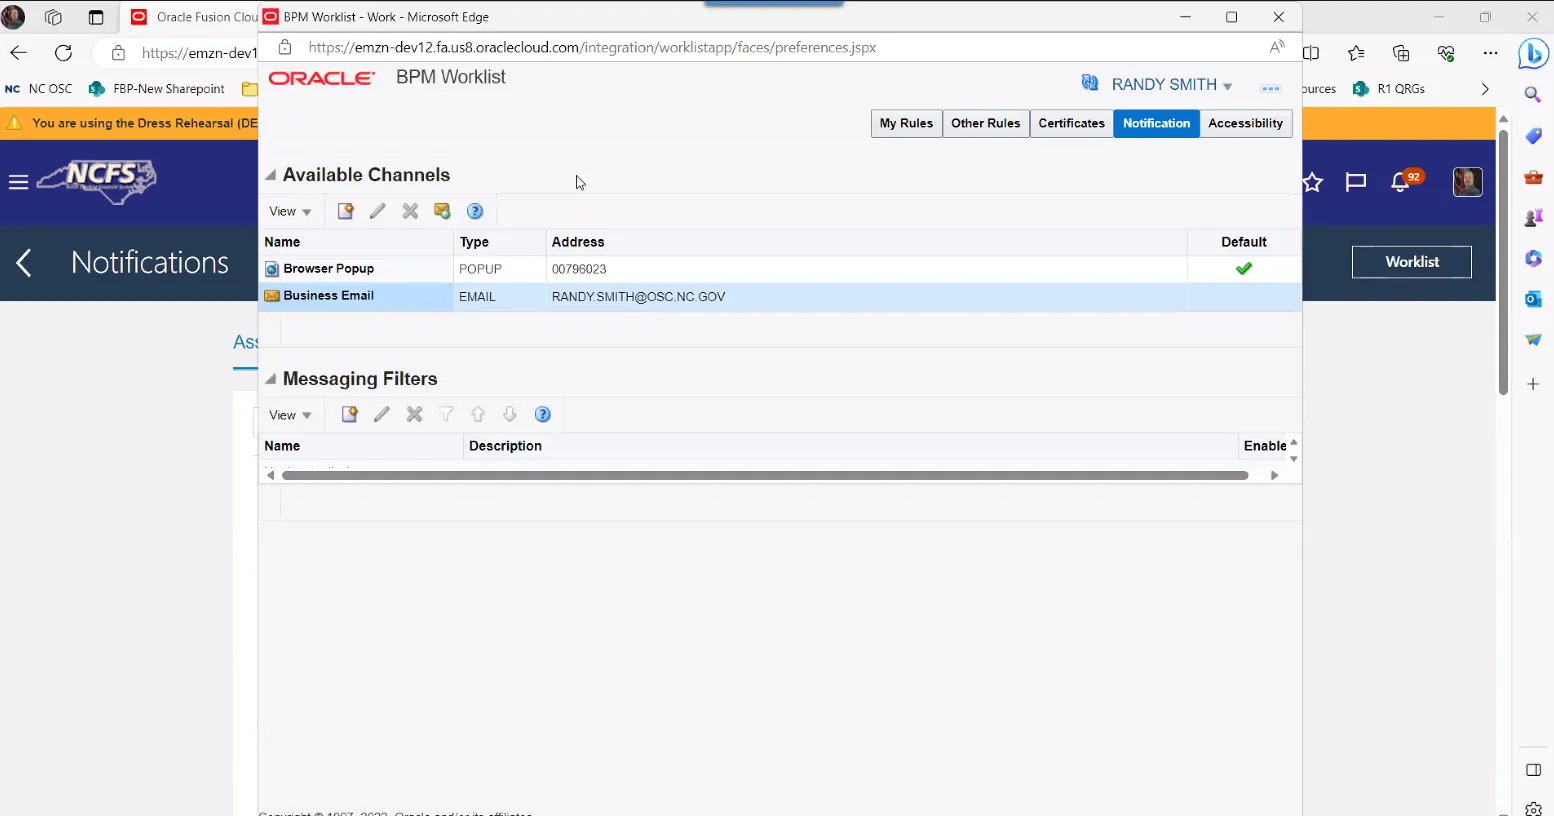1554x816 pixels.
Task: Click the create channel icon in Available Channels
Action: (x=345, y=211)
